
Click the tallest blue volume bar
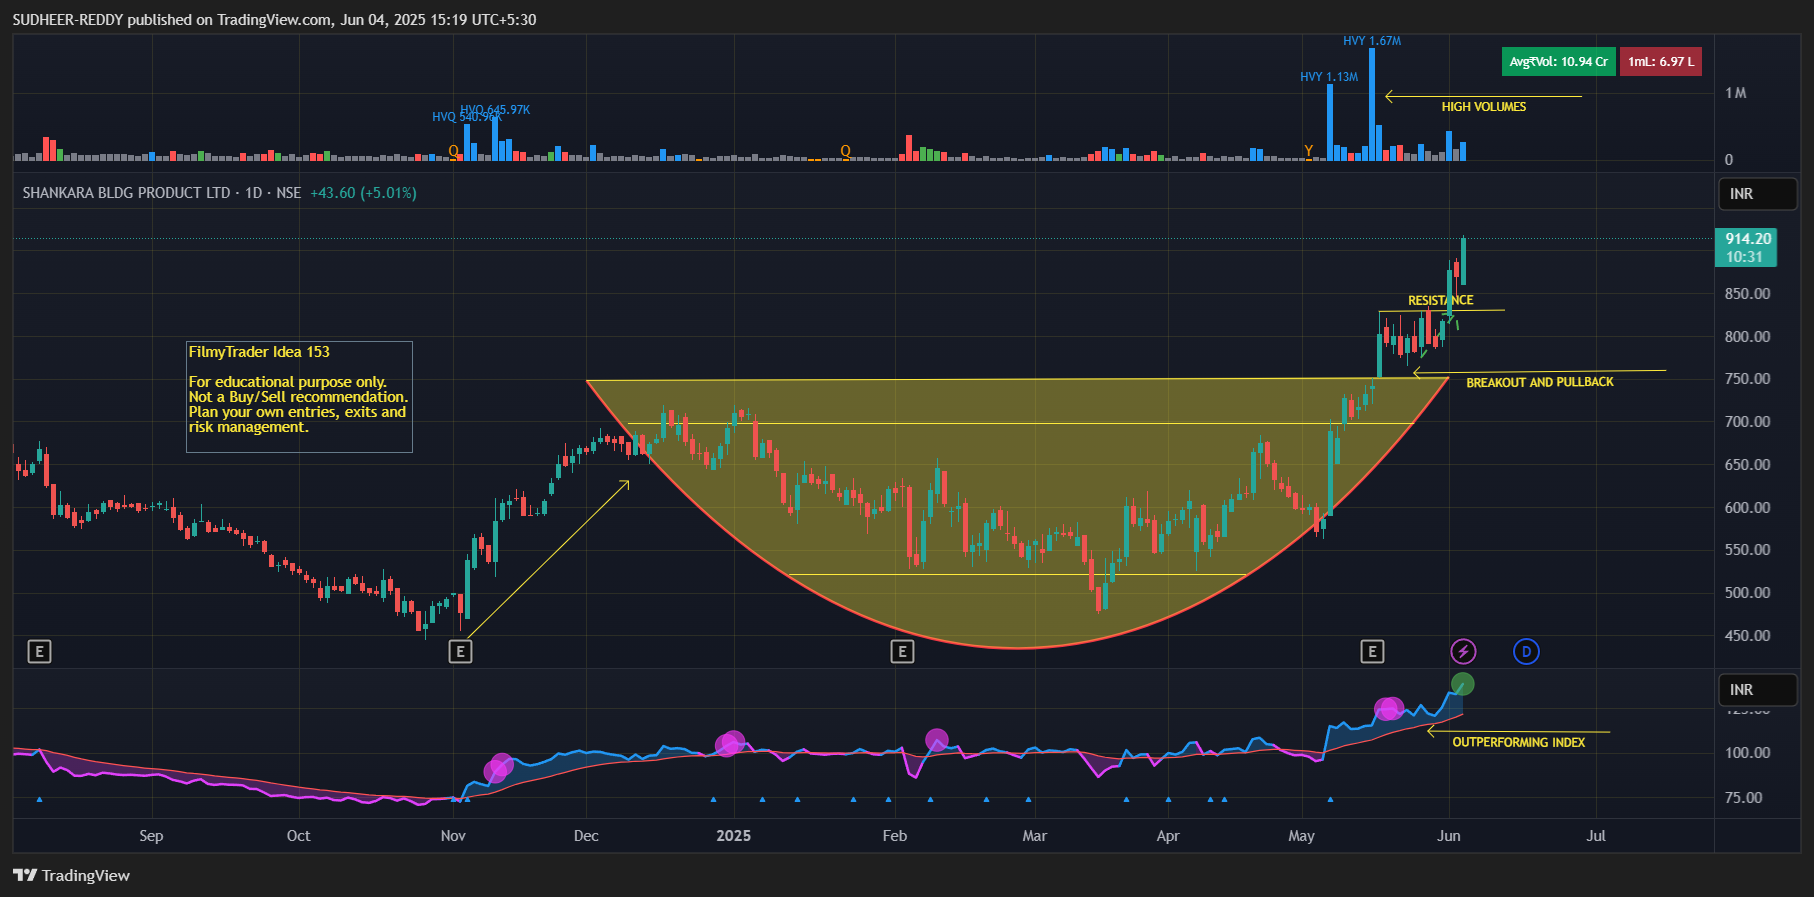tap(1372, 104)
